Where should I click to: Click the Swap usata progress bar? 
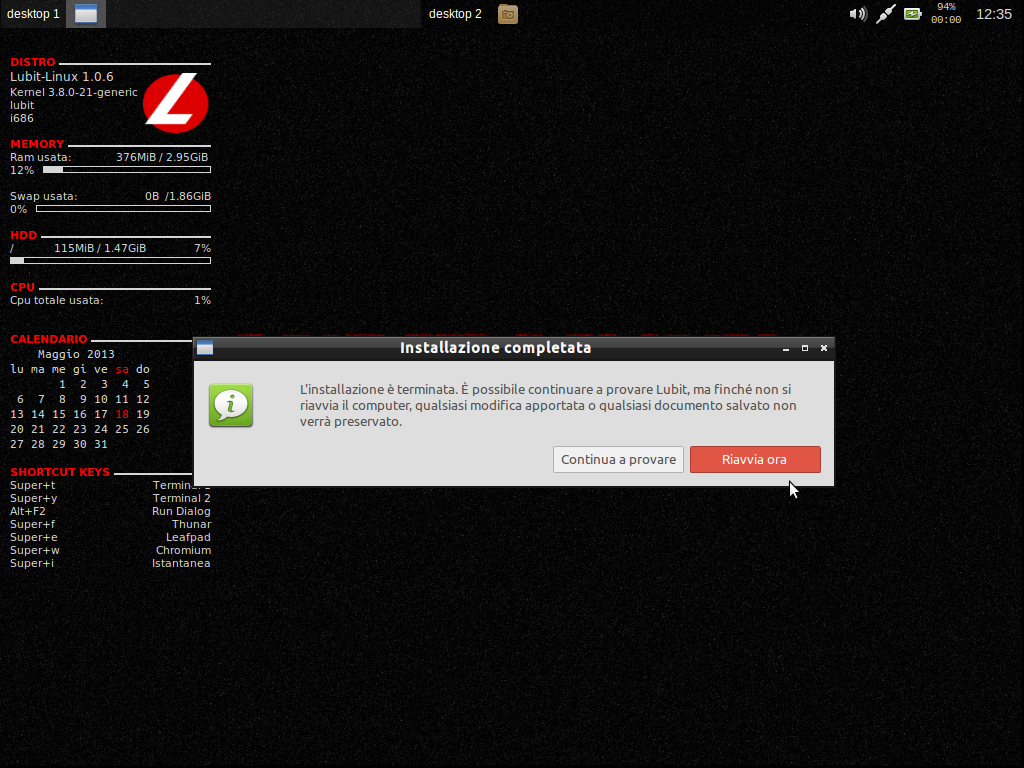click(x=125, y=208)
